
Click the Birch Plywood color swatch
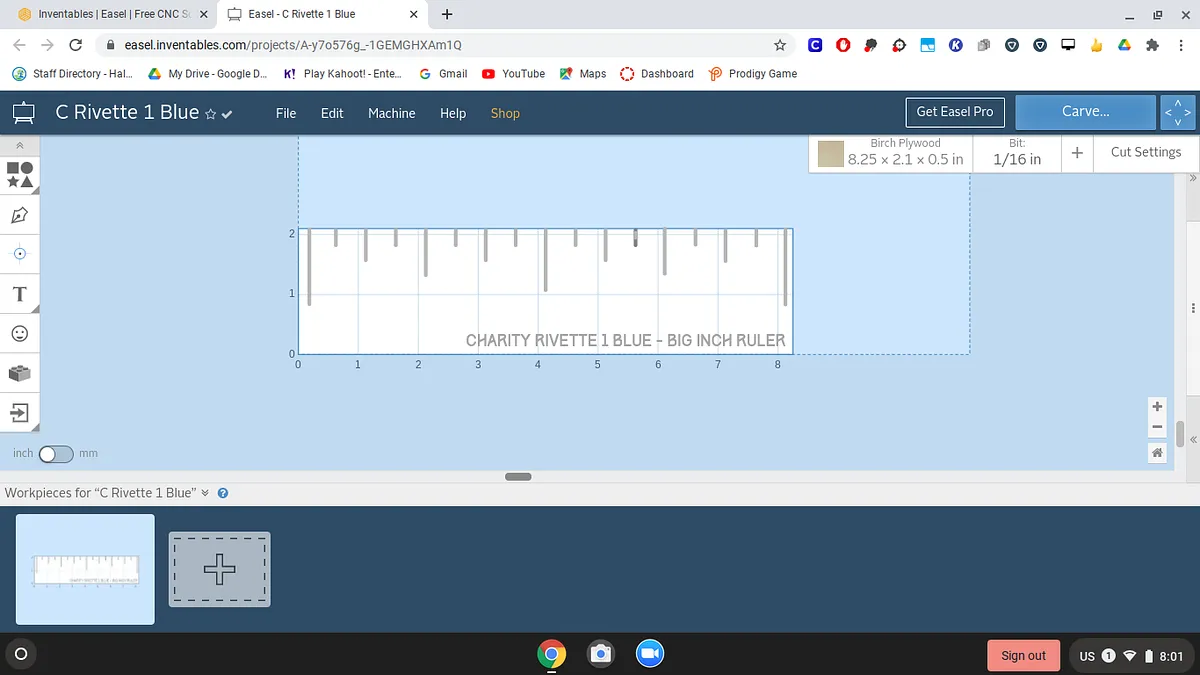tap(830, 153)
